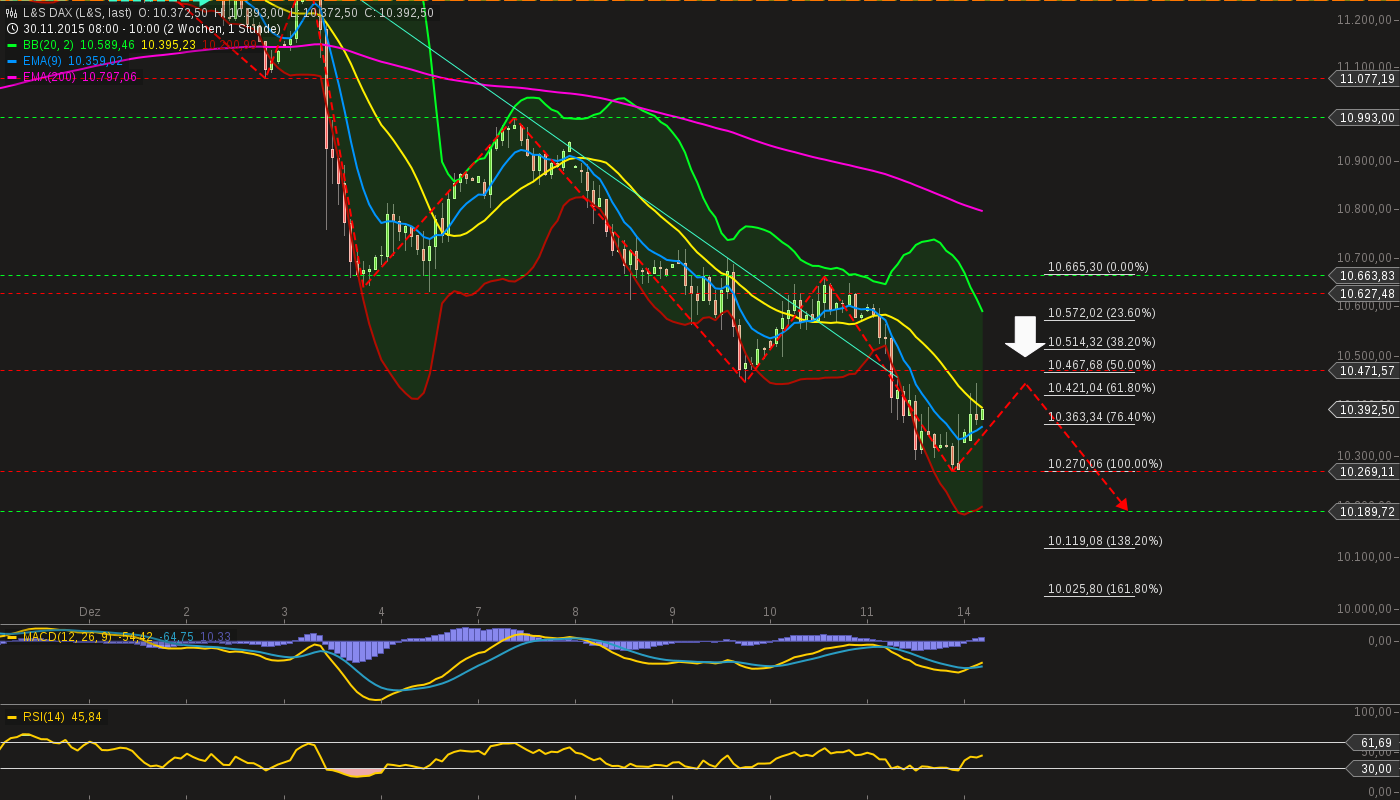Image resolution: width=1400 pixels, height=800 pixels.
Task: Open the EMA(9) indicator label
Action: [43, 61]
